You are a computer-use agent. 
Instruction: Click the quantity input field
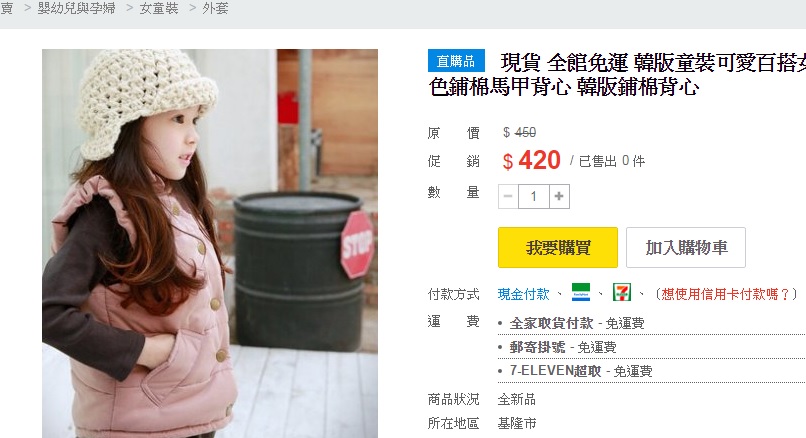coord(534,196)
